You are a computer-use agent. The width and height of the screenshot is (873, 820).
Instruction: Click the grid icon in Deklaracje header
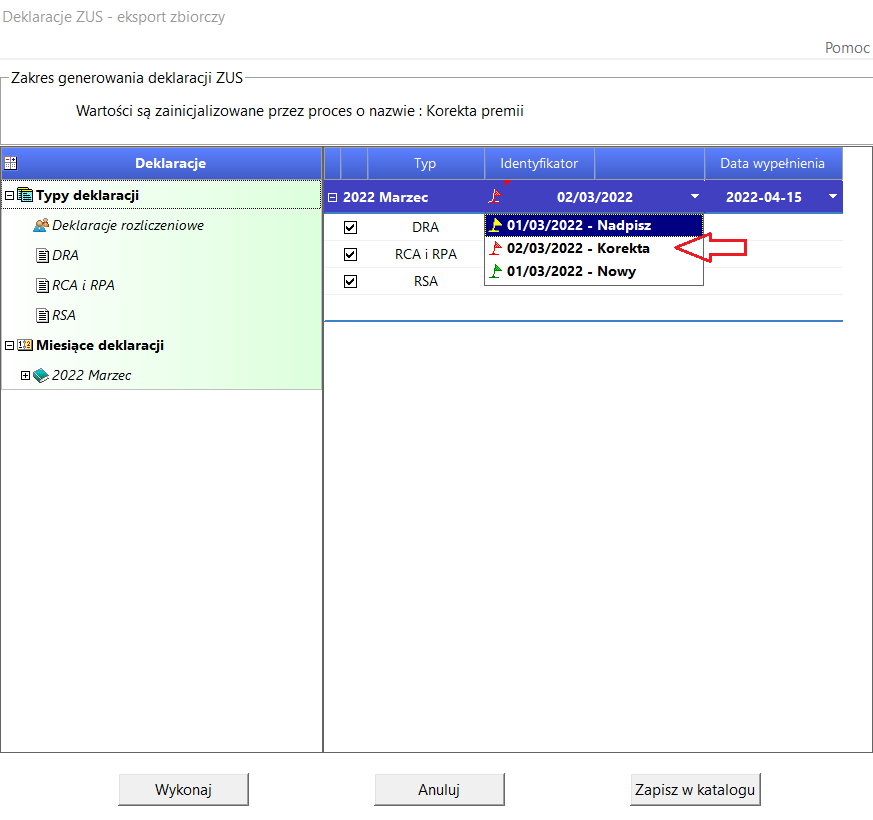[x=11, y=163]
